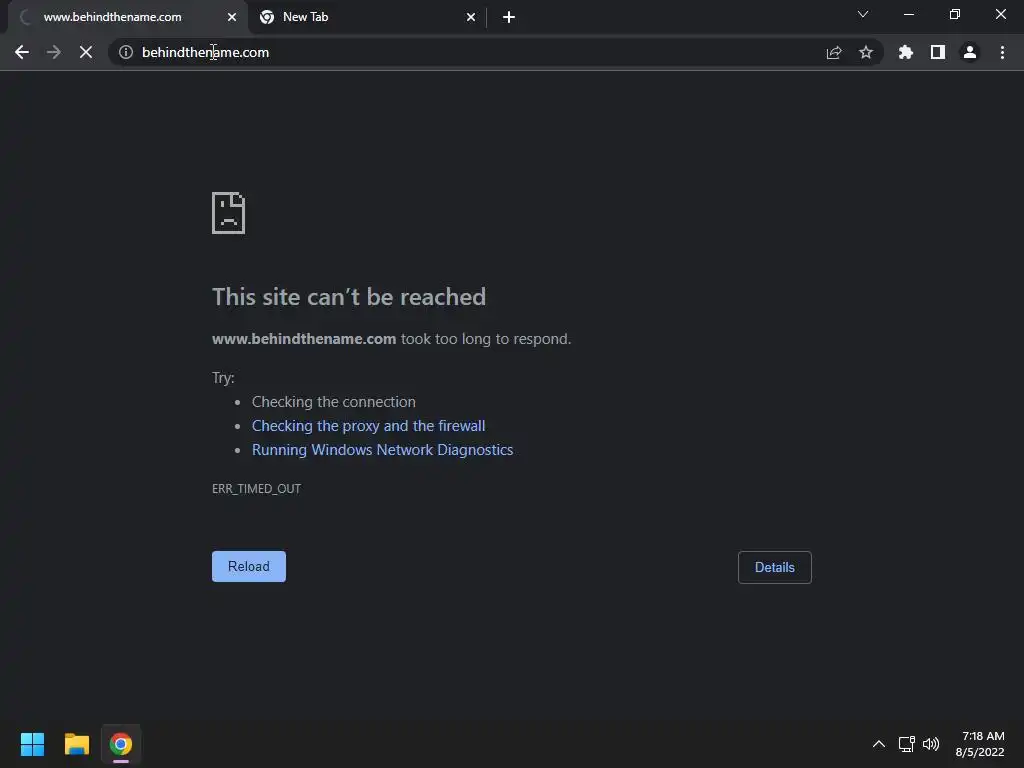Viewport: 1024px width, 768px height.
Task: Open Chrome three-dot menu
Action: (1002, 52)
